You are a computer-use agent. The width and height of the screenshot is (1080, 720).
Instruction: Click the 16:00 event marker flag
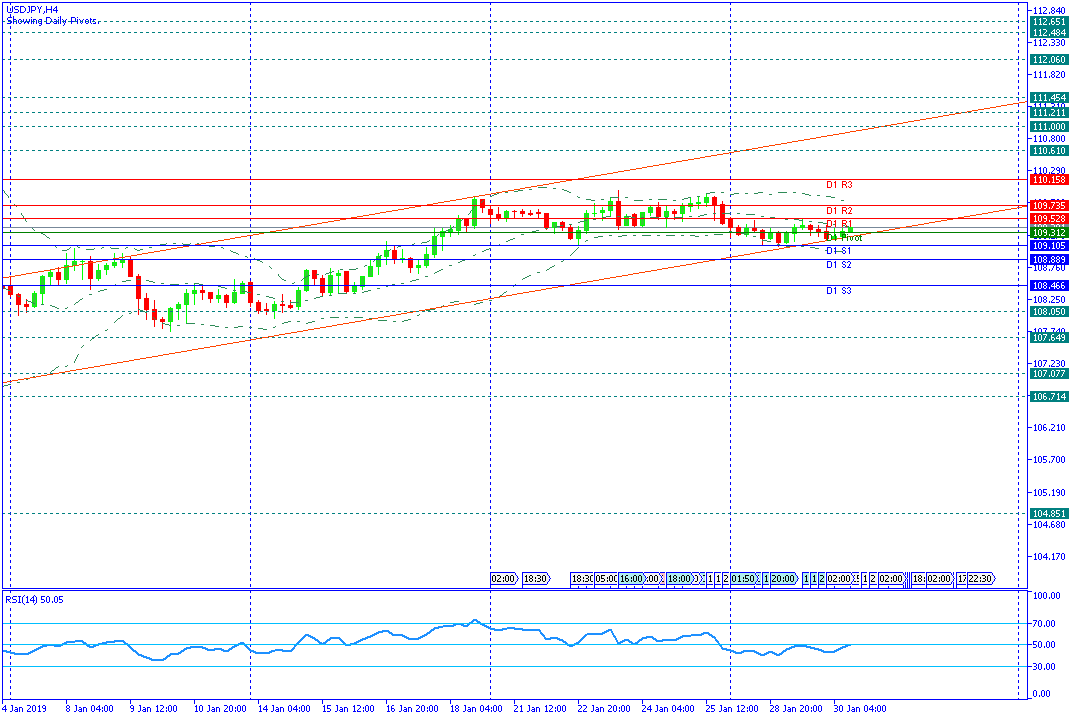630,579
